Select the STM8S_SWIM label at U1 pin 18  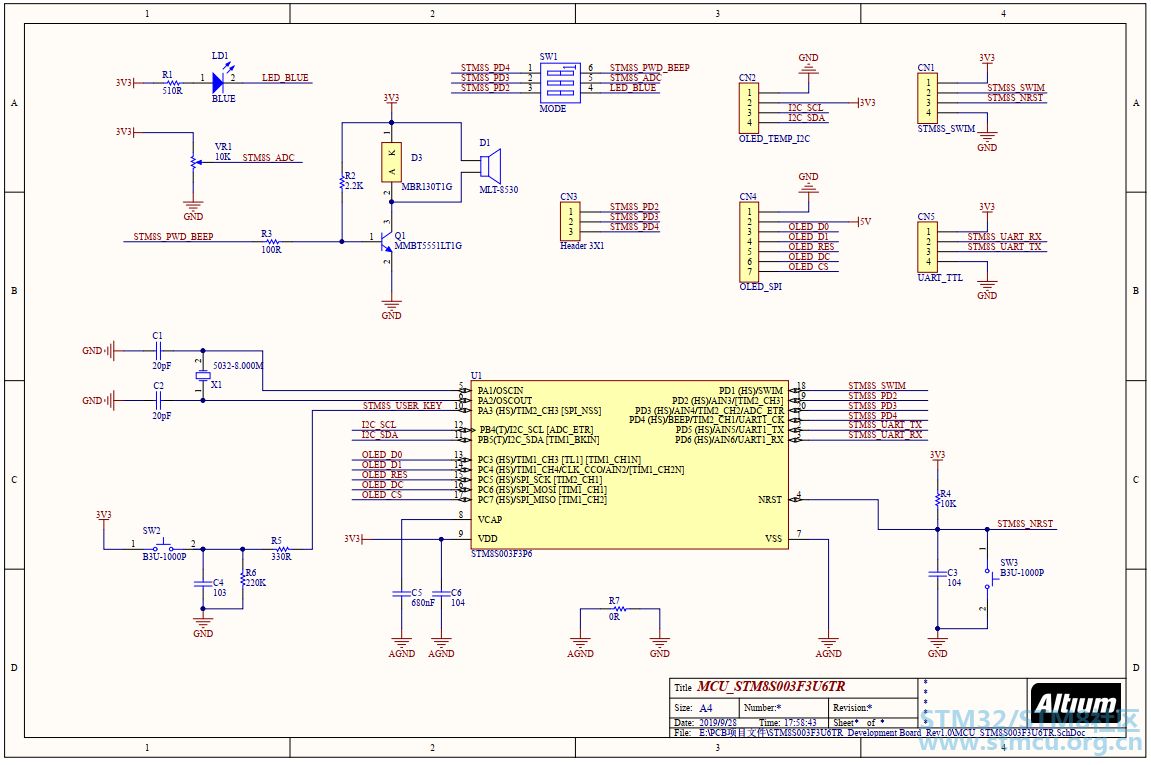[877, 385]
